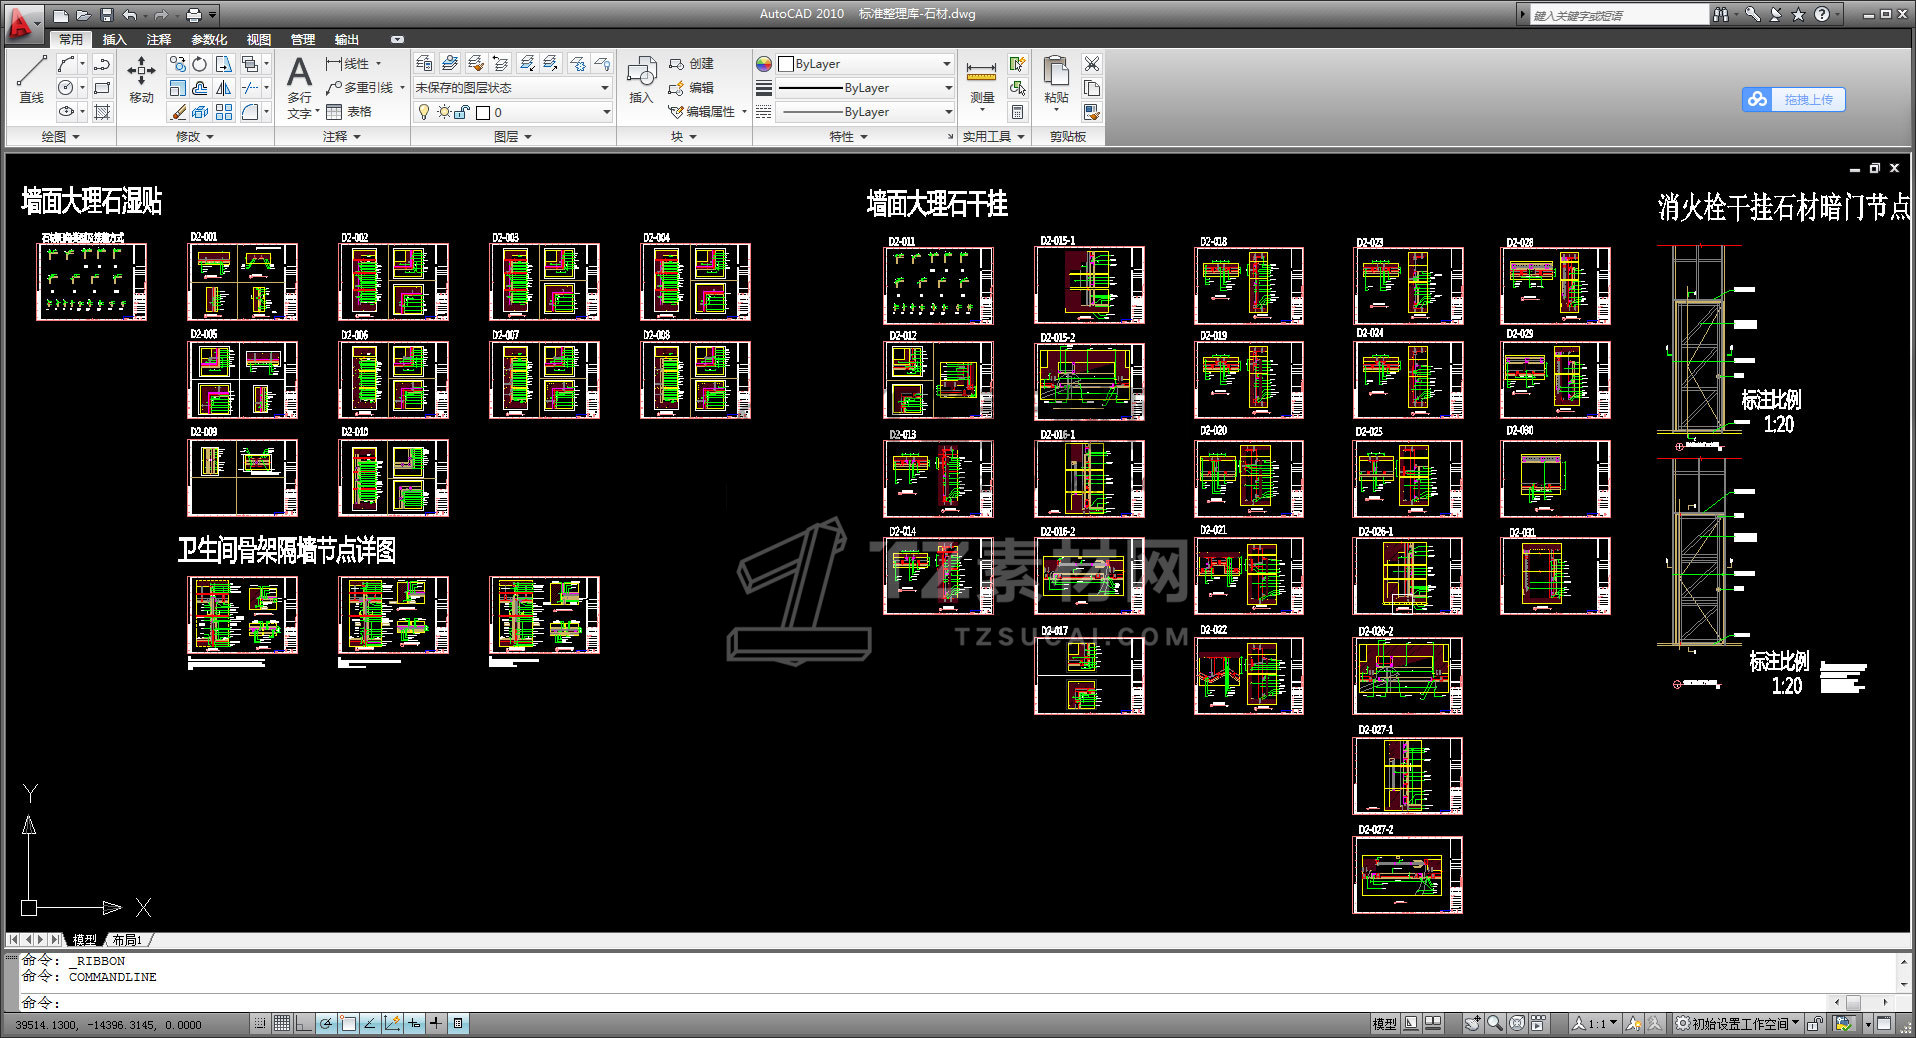The width and height of the screenshot is (1916, 1038).
Task: Switch to the 视图 ribbon tab
Action: tap(259, 39)
